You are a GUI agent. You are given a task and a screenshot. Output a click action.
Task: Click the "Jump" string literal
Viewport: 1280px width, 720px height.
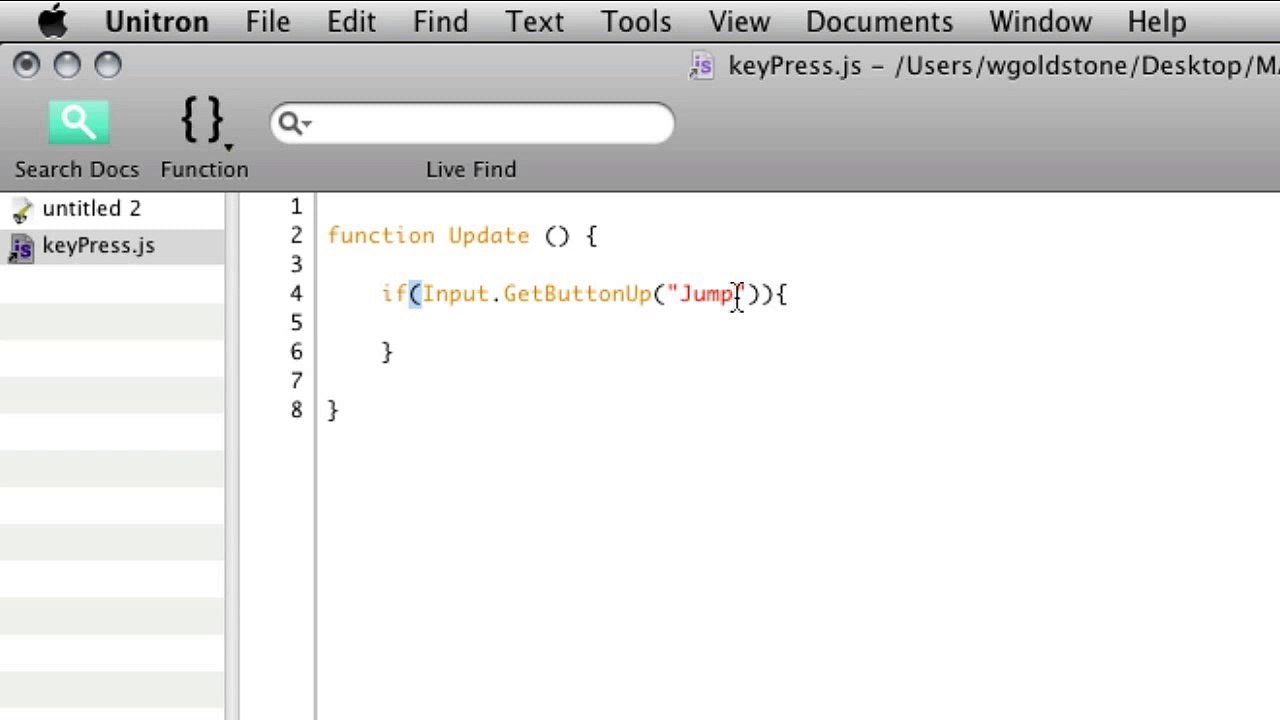click(x=708, y=294)
